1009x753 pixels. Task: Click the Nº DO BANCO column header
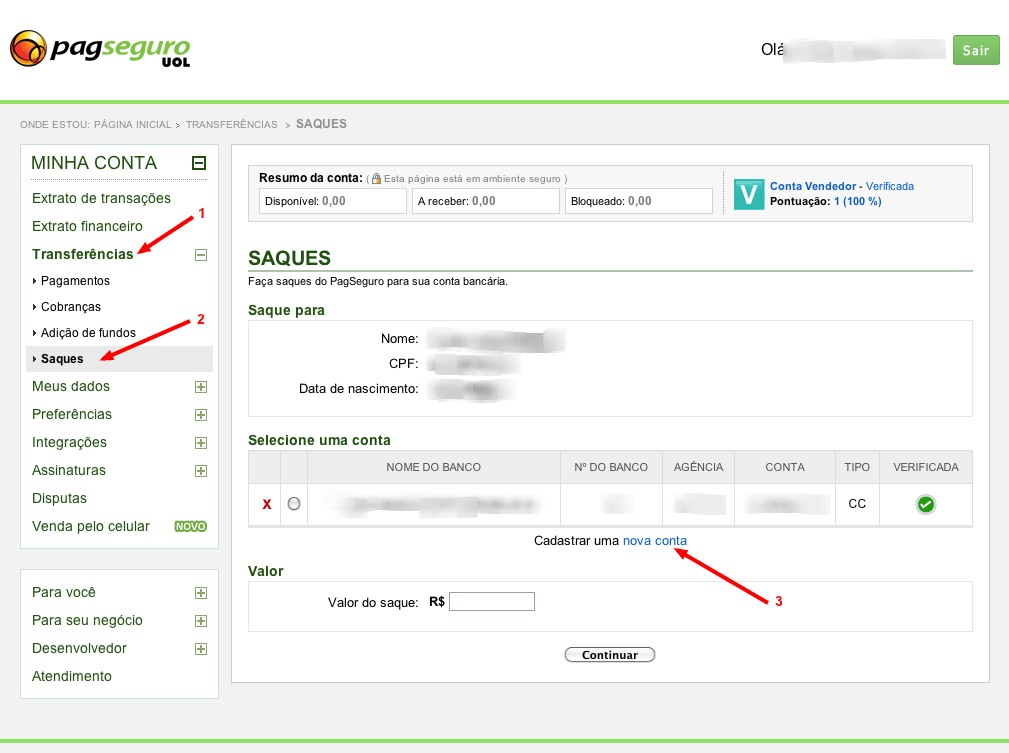(x=611, y=467)
